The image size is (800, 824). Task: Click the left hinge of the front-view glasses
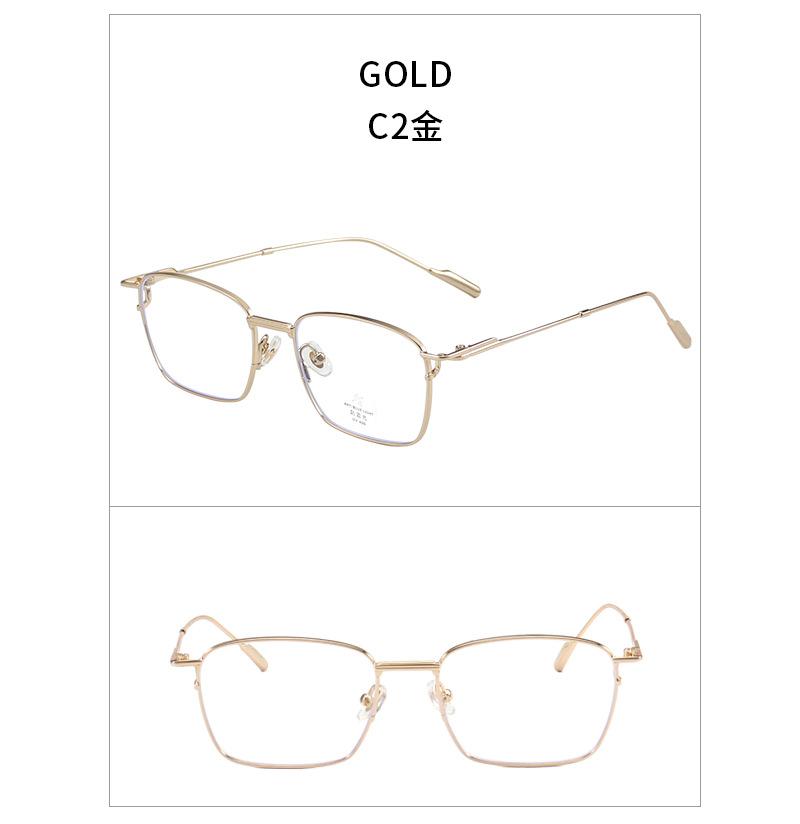tap(182, 658)
